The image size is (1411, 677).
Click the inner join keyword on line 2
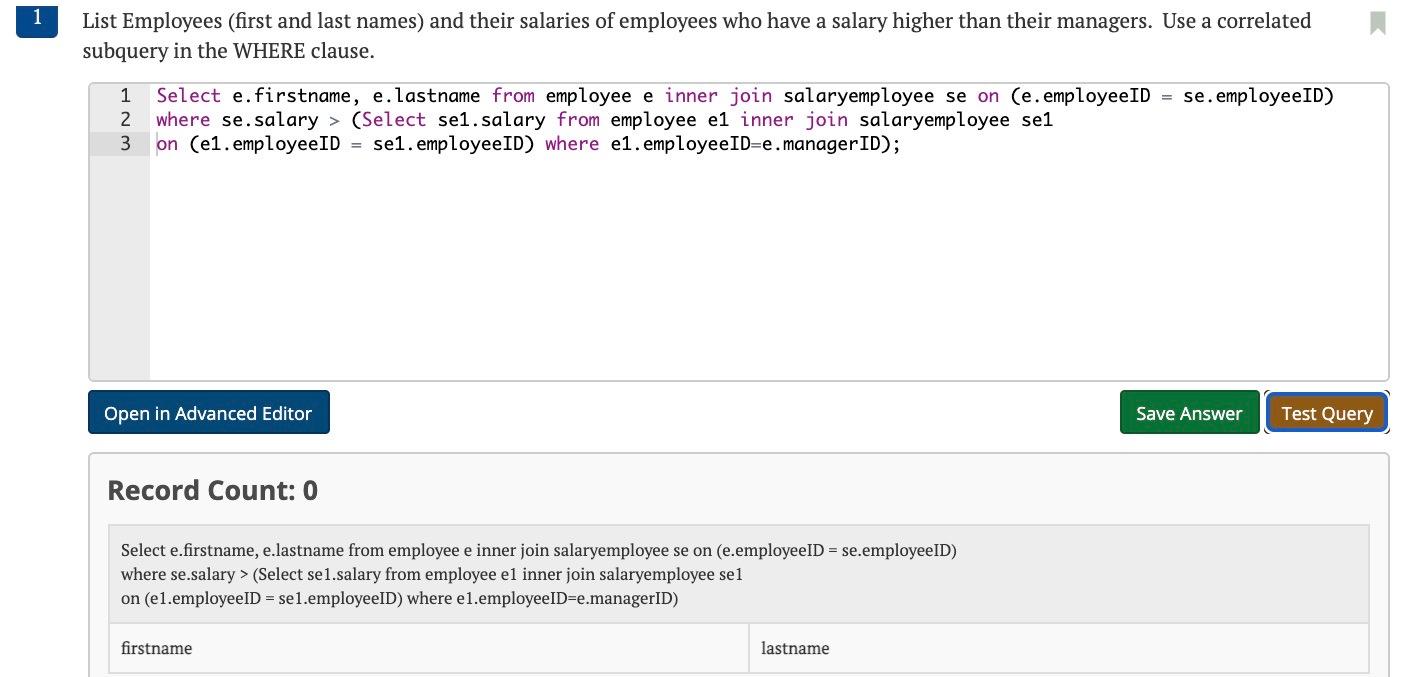pyautogui.click(x=793, y=119)
